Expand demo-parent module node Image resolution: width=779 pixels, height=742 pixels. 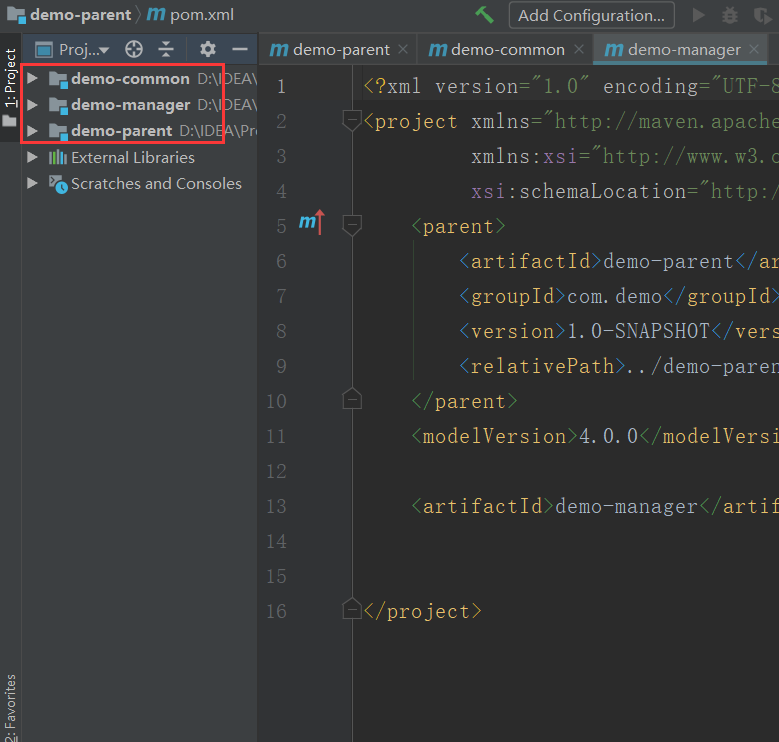click(32, 131)
